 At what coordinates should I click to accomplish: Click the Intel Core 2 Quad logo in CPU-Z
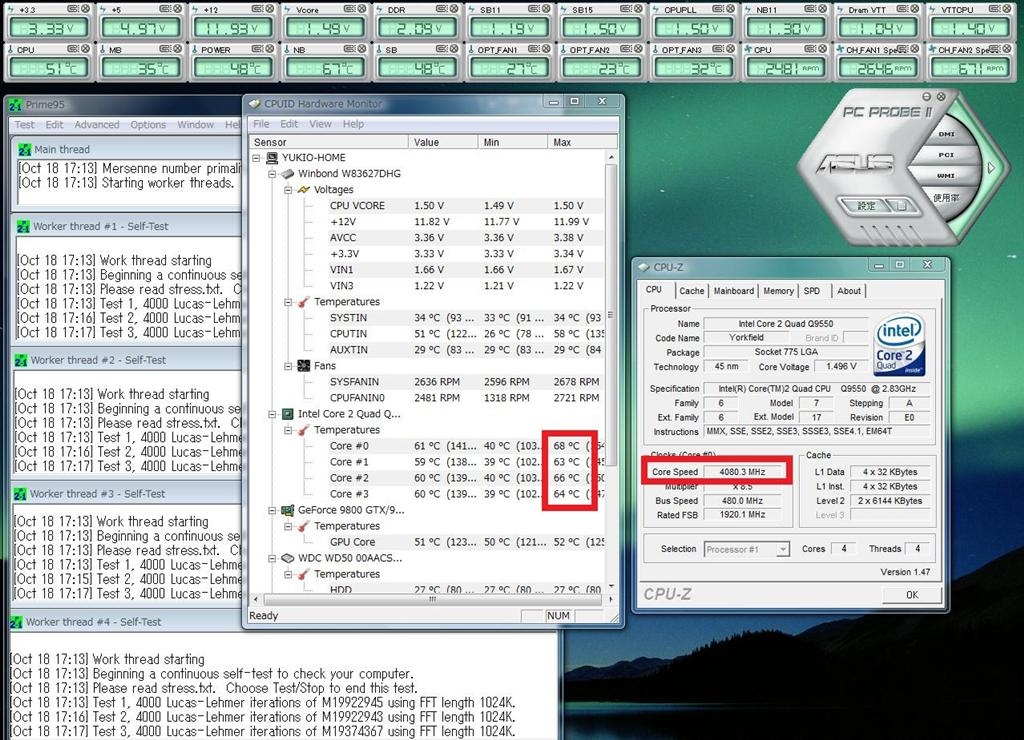point(900,345)
